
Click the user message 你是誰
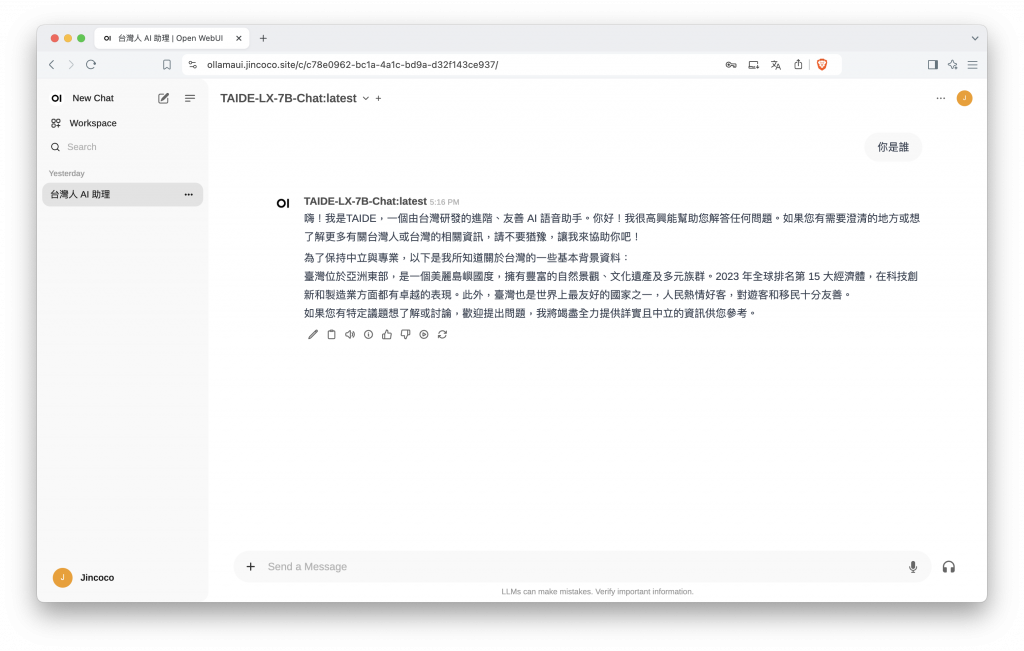[x=893, y=147]
